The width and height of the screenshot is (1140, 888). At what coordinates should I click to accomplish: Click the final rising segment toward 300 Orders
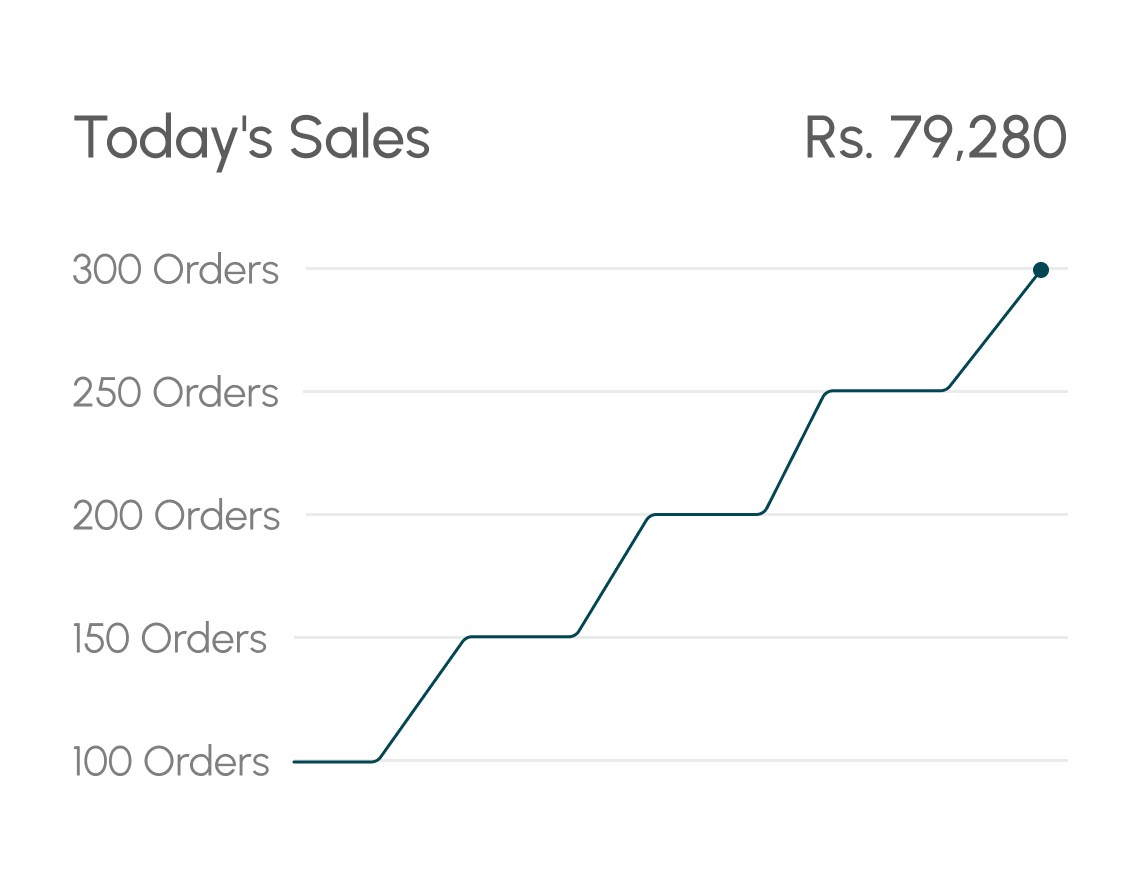(x=994, y=329)
